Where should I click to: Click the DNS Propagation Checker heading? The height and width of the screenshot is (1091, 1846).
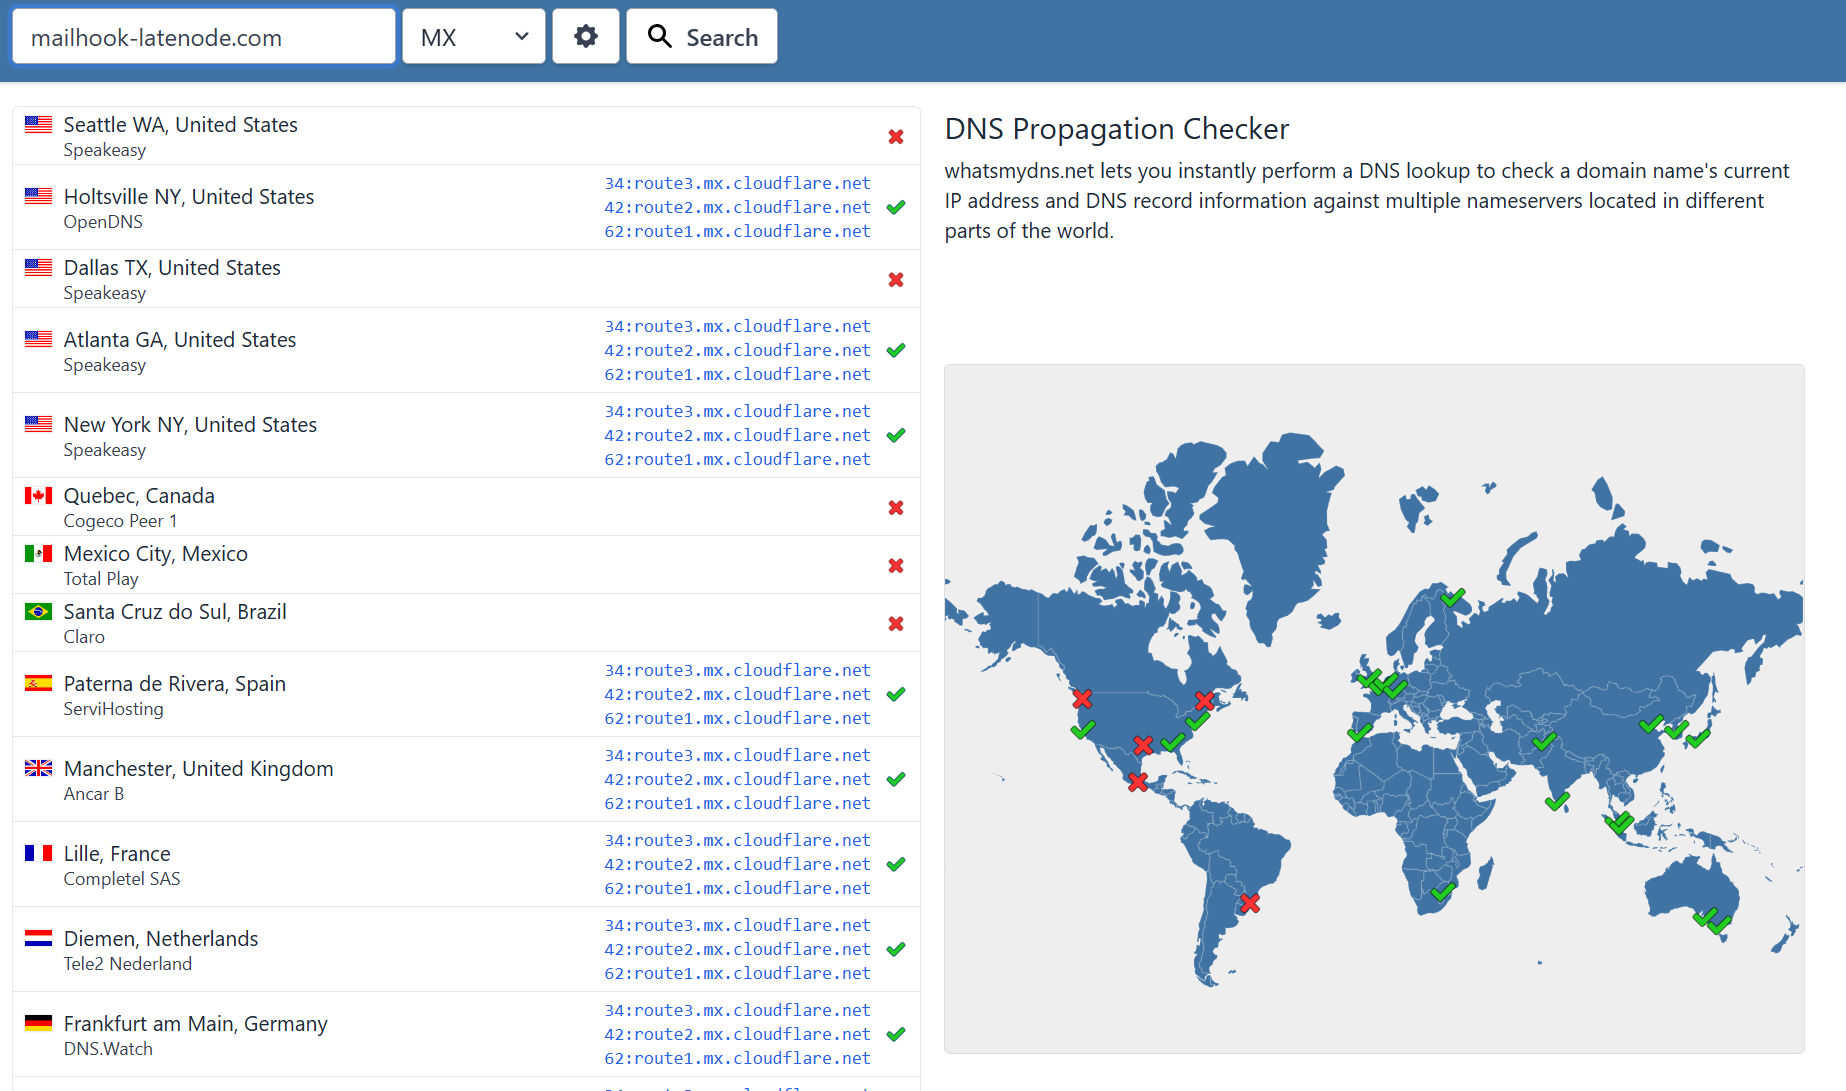[x=1117, y=129]
